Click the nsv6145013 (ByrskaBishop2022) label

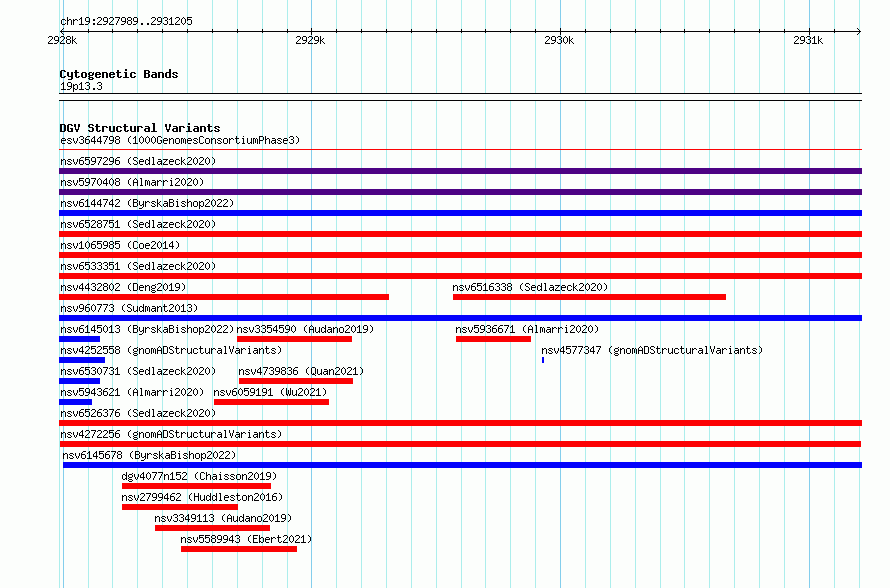(147, 329)
